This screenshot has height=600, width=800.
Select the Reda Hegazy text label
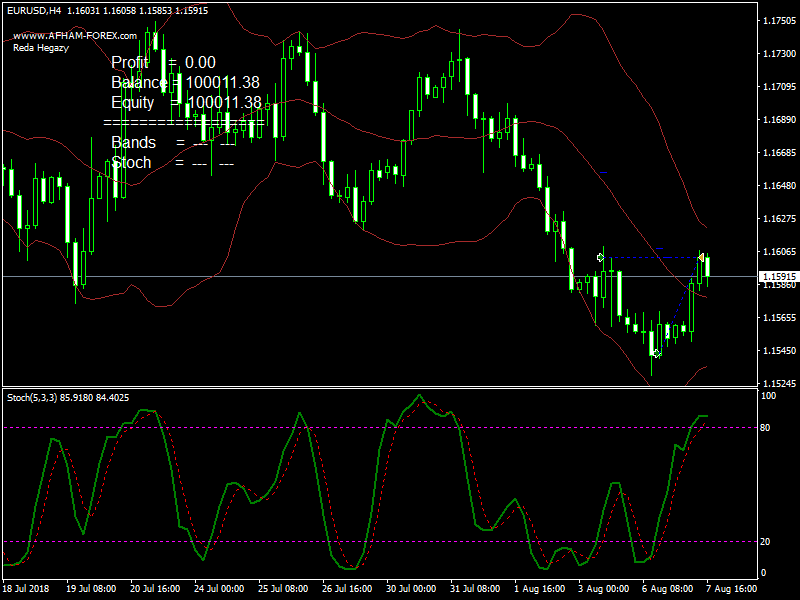pos(41,48)
